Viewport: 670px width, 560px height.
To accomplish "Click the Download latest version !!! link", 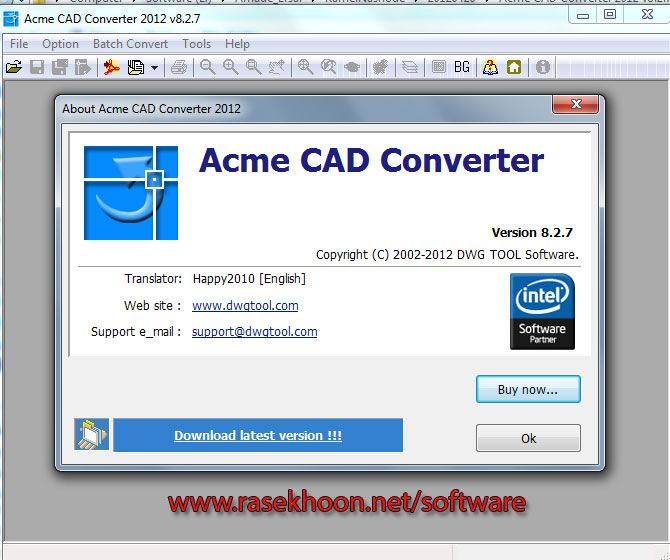I will click(258, 435).
